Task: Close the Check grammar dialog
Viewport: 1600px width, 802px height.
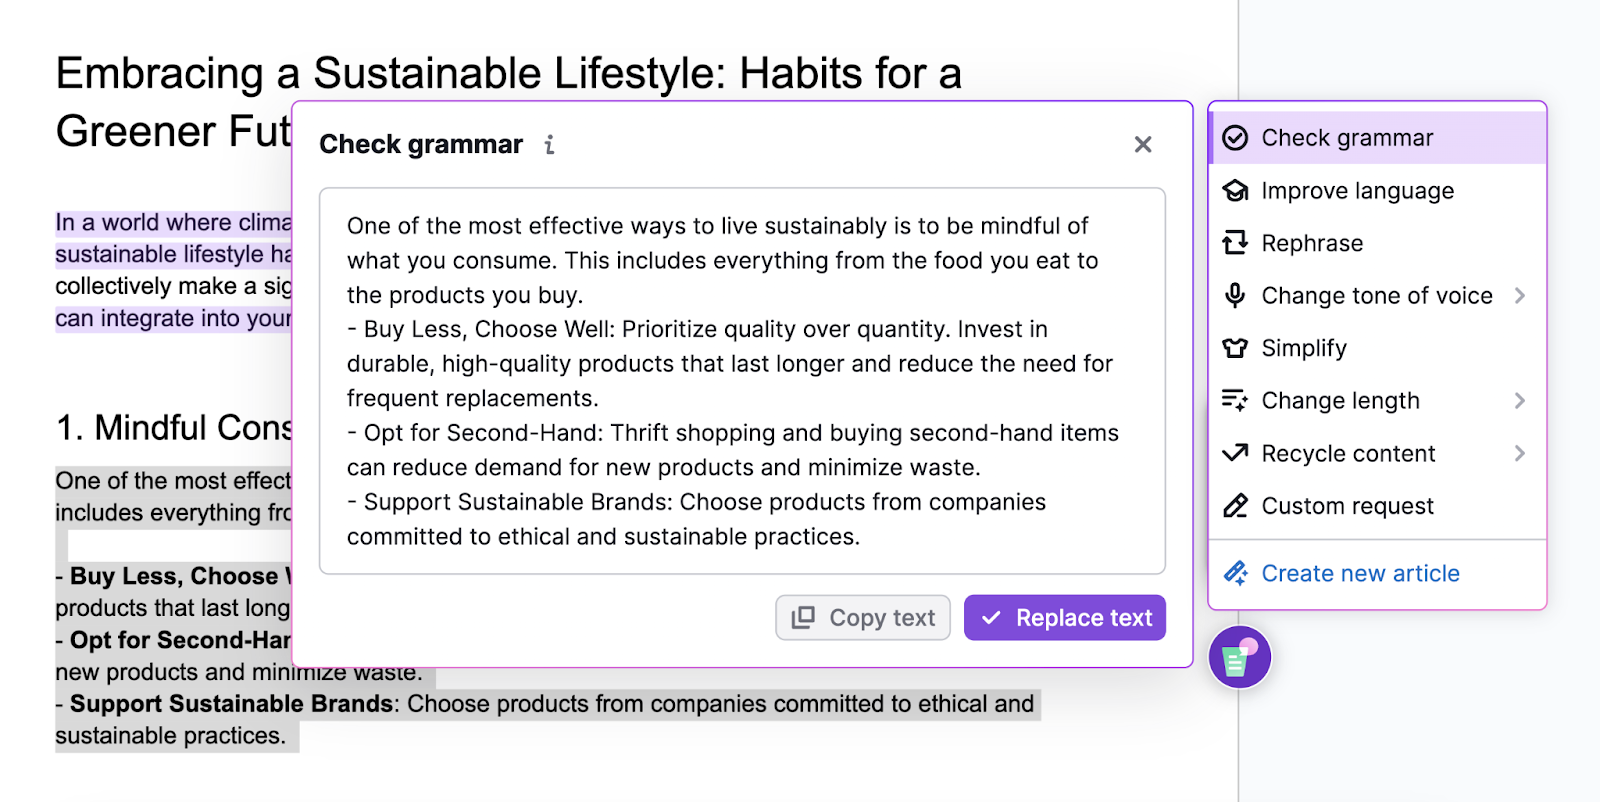Action: [x=1143, y=144]
